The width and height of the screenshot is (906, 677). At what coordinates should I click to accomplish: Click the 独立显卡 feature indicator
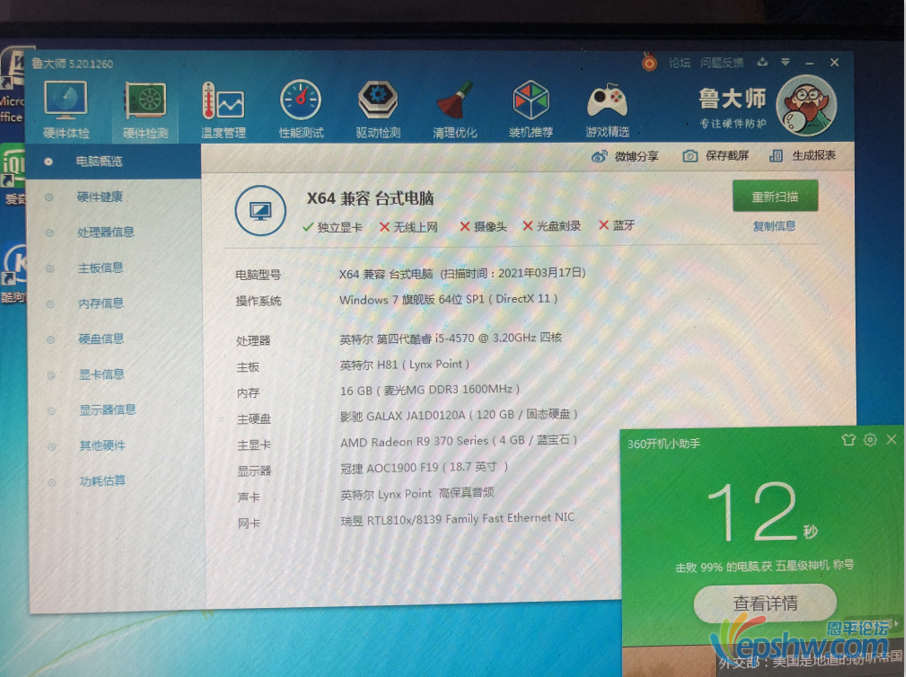[x=332, y=227]
